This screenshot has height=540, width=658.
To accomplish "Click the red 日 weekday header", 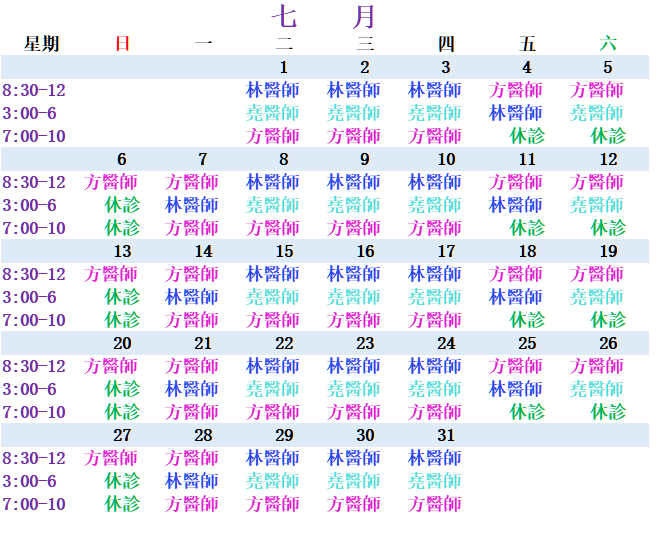I will [x=122, y=44].
